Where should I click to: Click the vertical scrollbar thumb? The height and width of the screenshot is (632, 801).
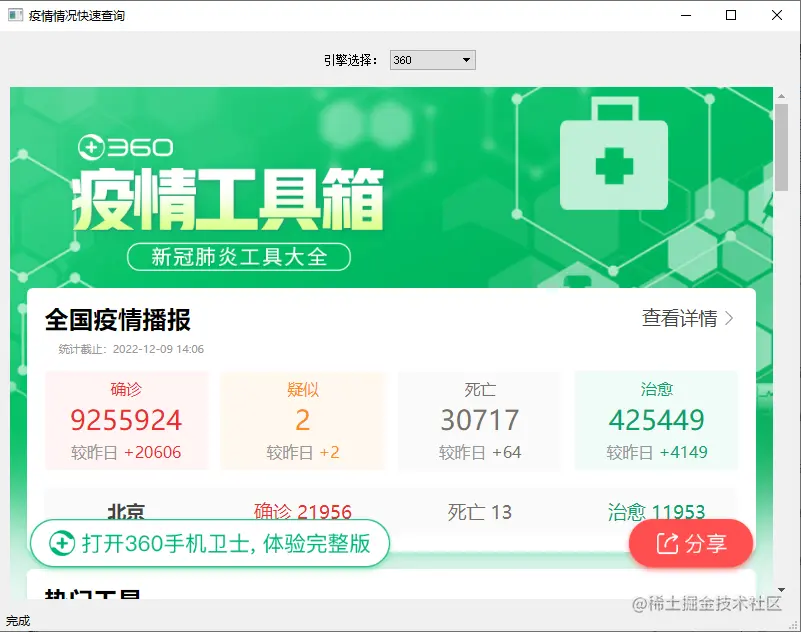tap(781, 147)
